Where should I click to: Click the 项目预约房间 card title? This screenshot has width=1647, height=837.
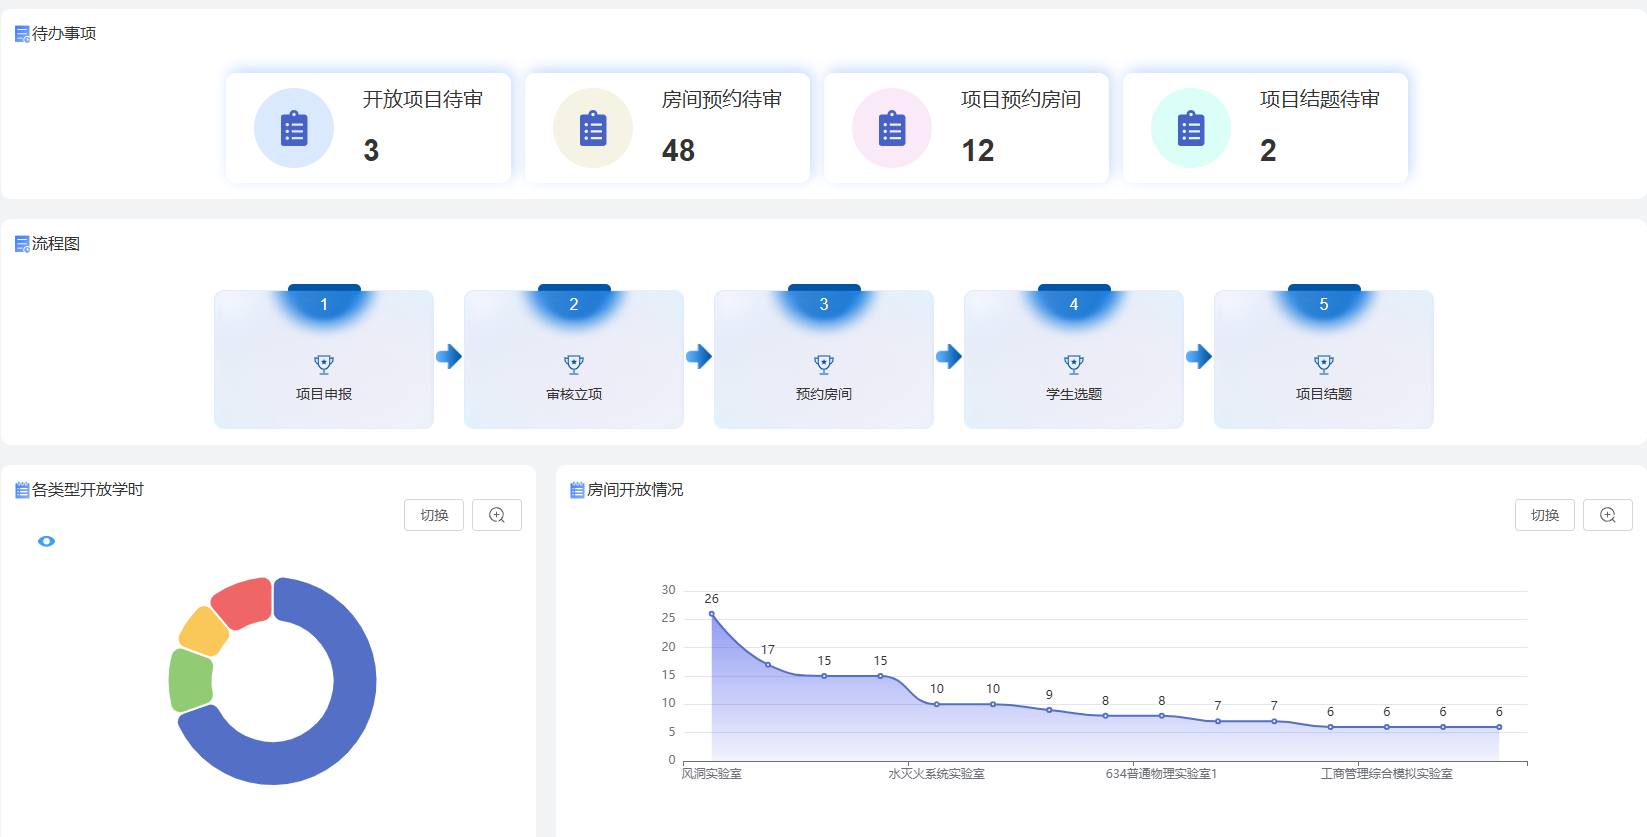point(1021,100)
